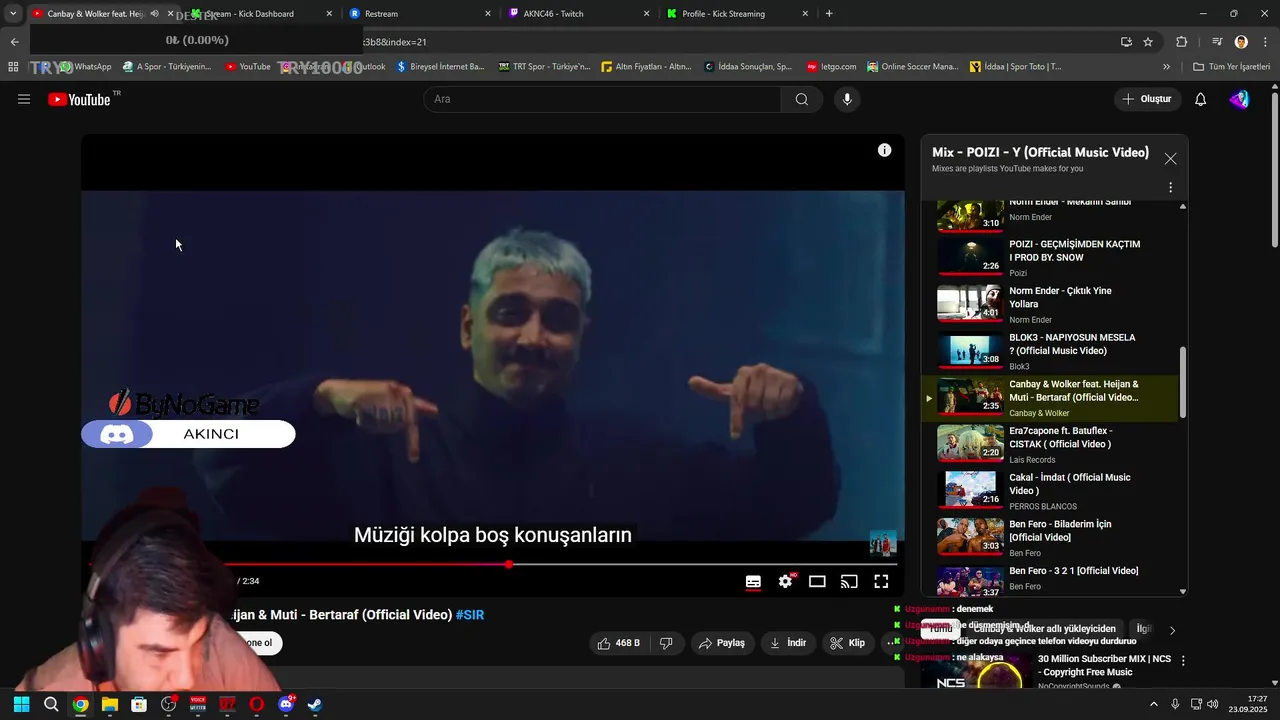
Task: Enter fullscreen video mode
Action: 881,581
